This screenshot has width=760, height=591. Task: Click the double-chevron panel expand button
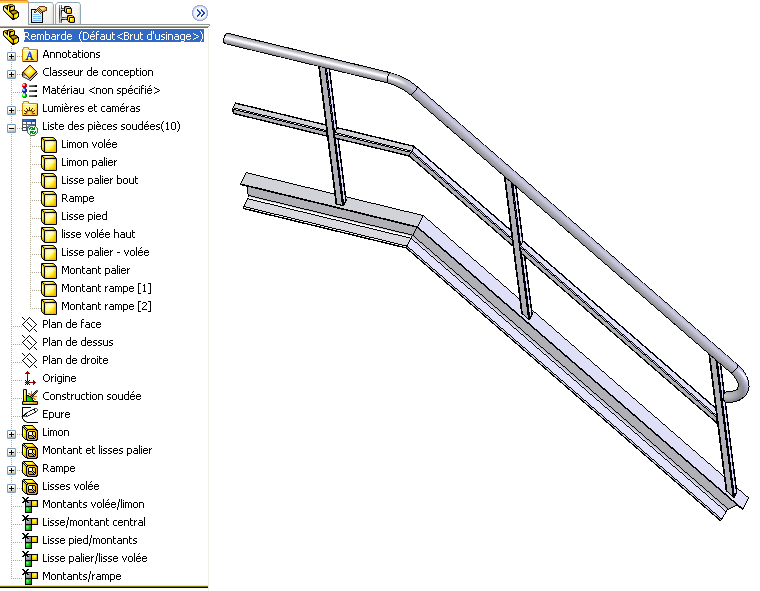200,13
